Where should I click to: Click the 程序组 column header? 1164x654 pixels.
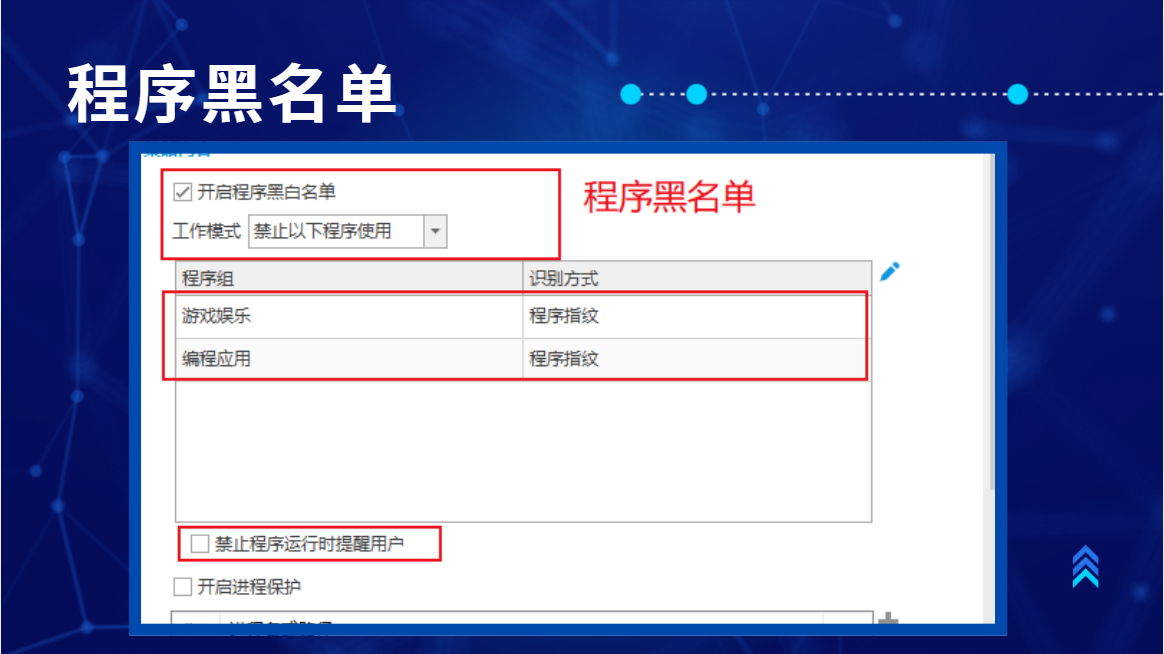349,278
